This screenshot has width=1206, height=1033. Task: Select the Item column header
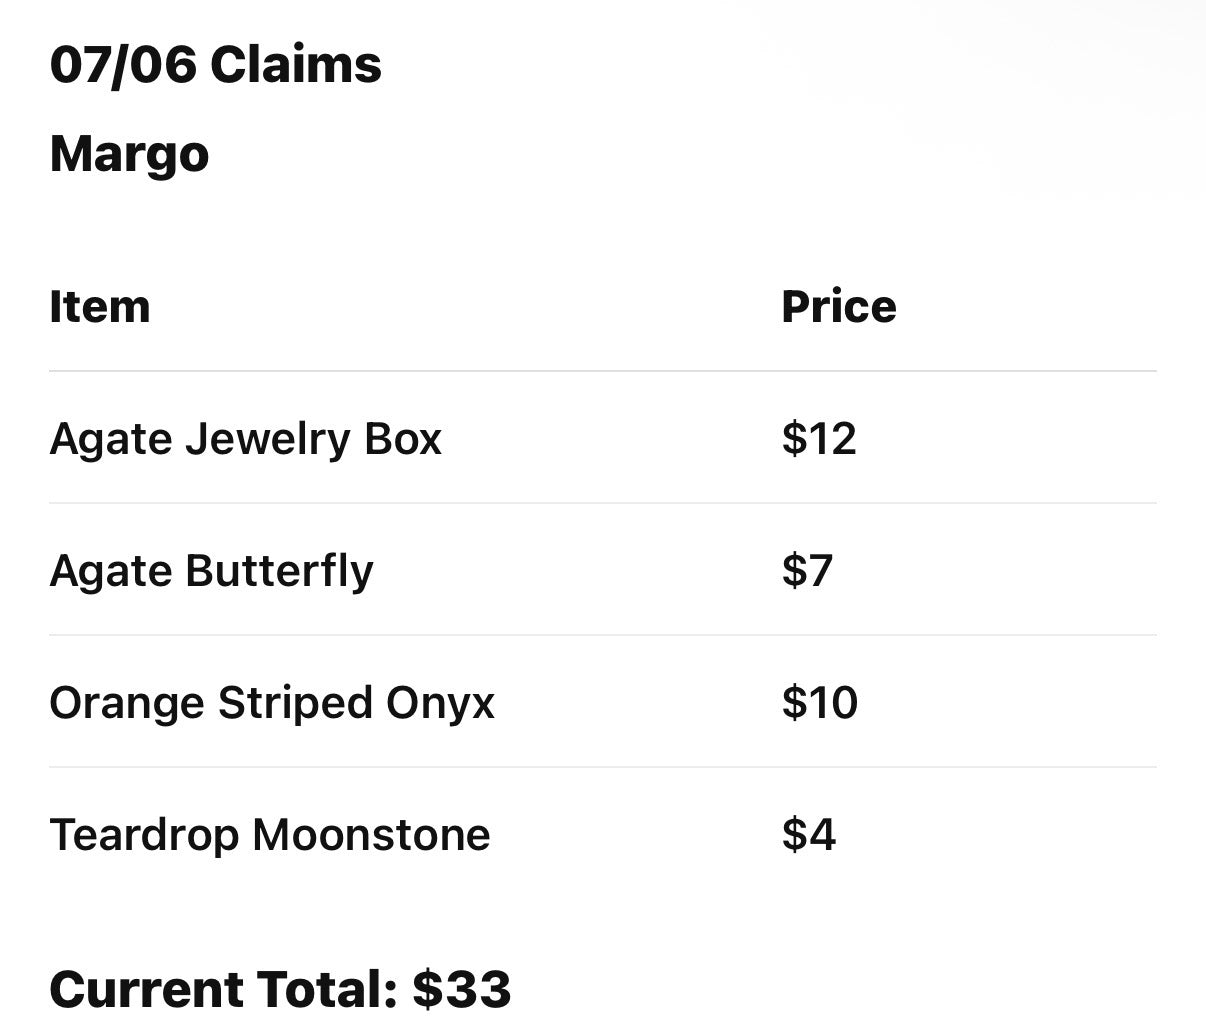(100, 306)
